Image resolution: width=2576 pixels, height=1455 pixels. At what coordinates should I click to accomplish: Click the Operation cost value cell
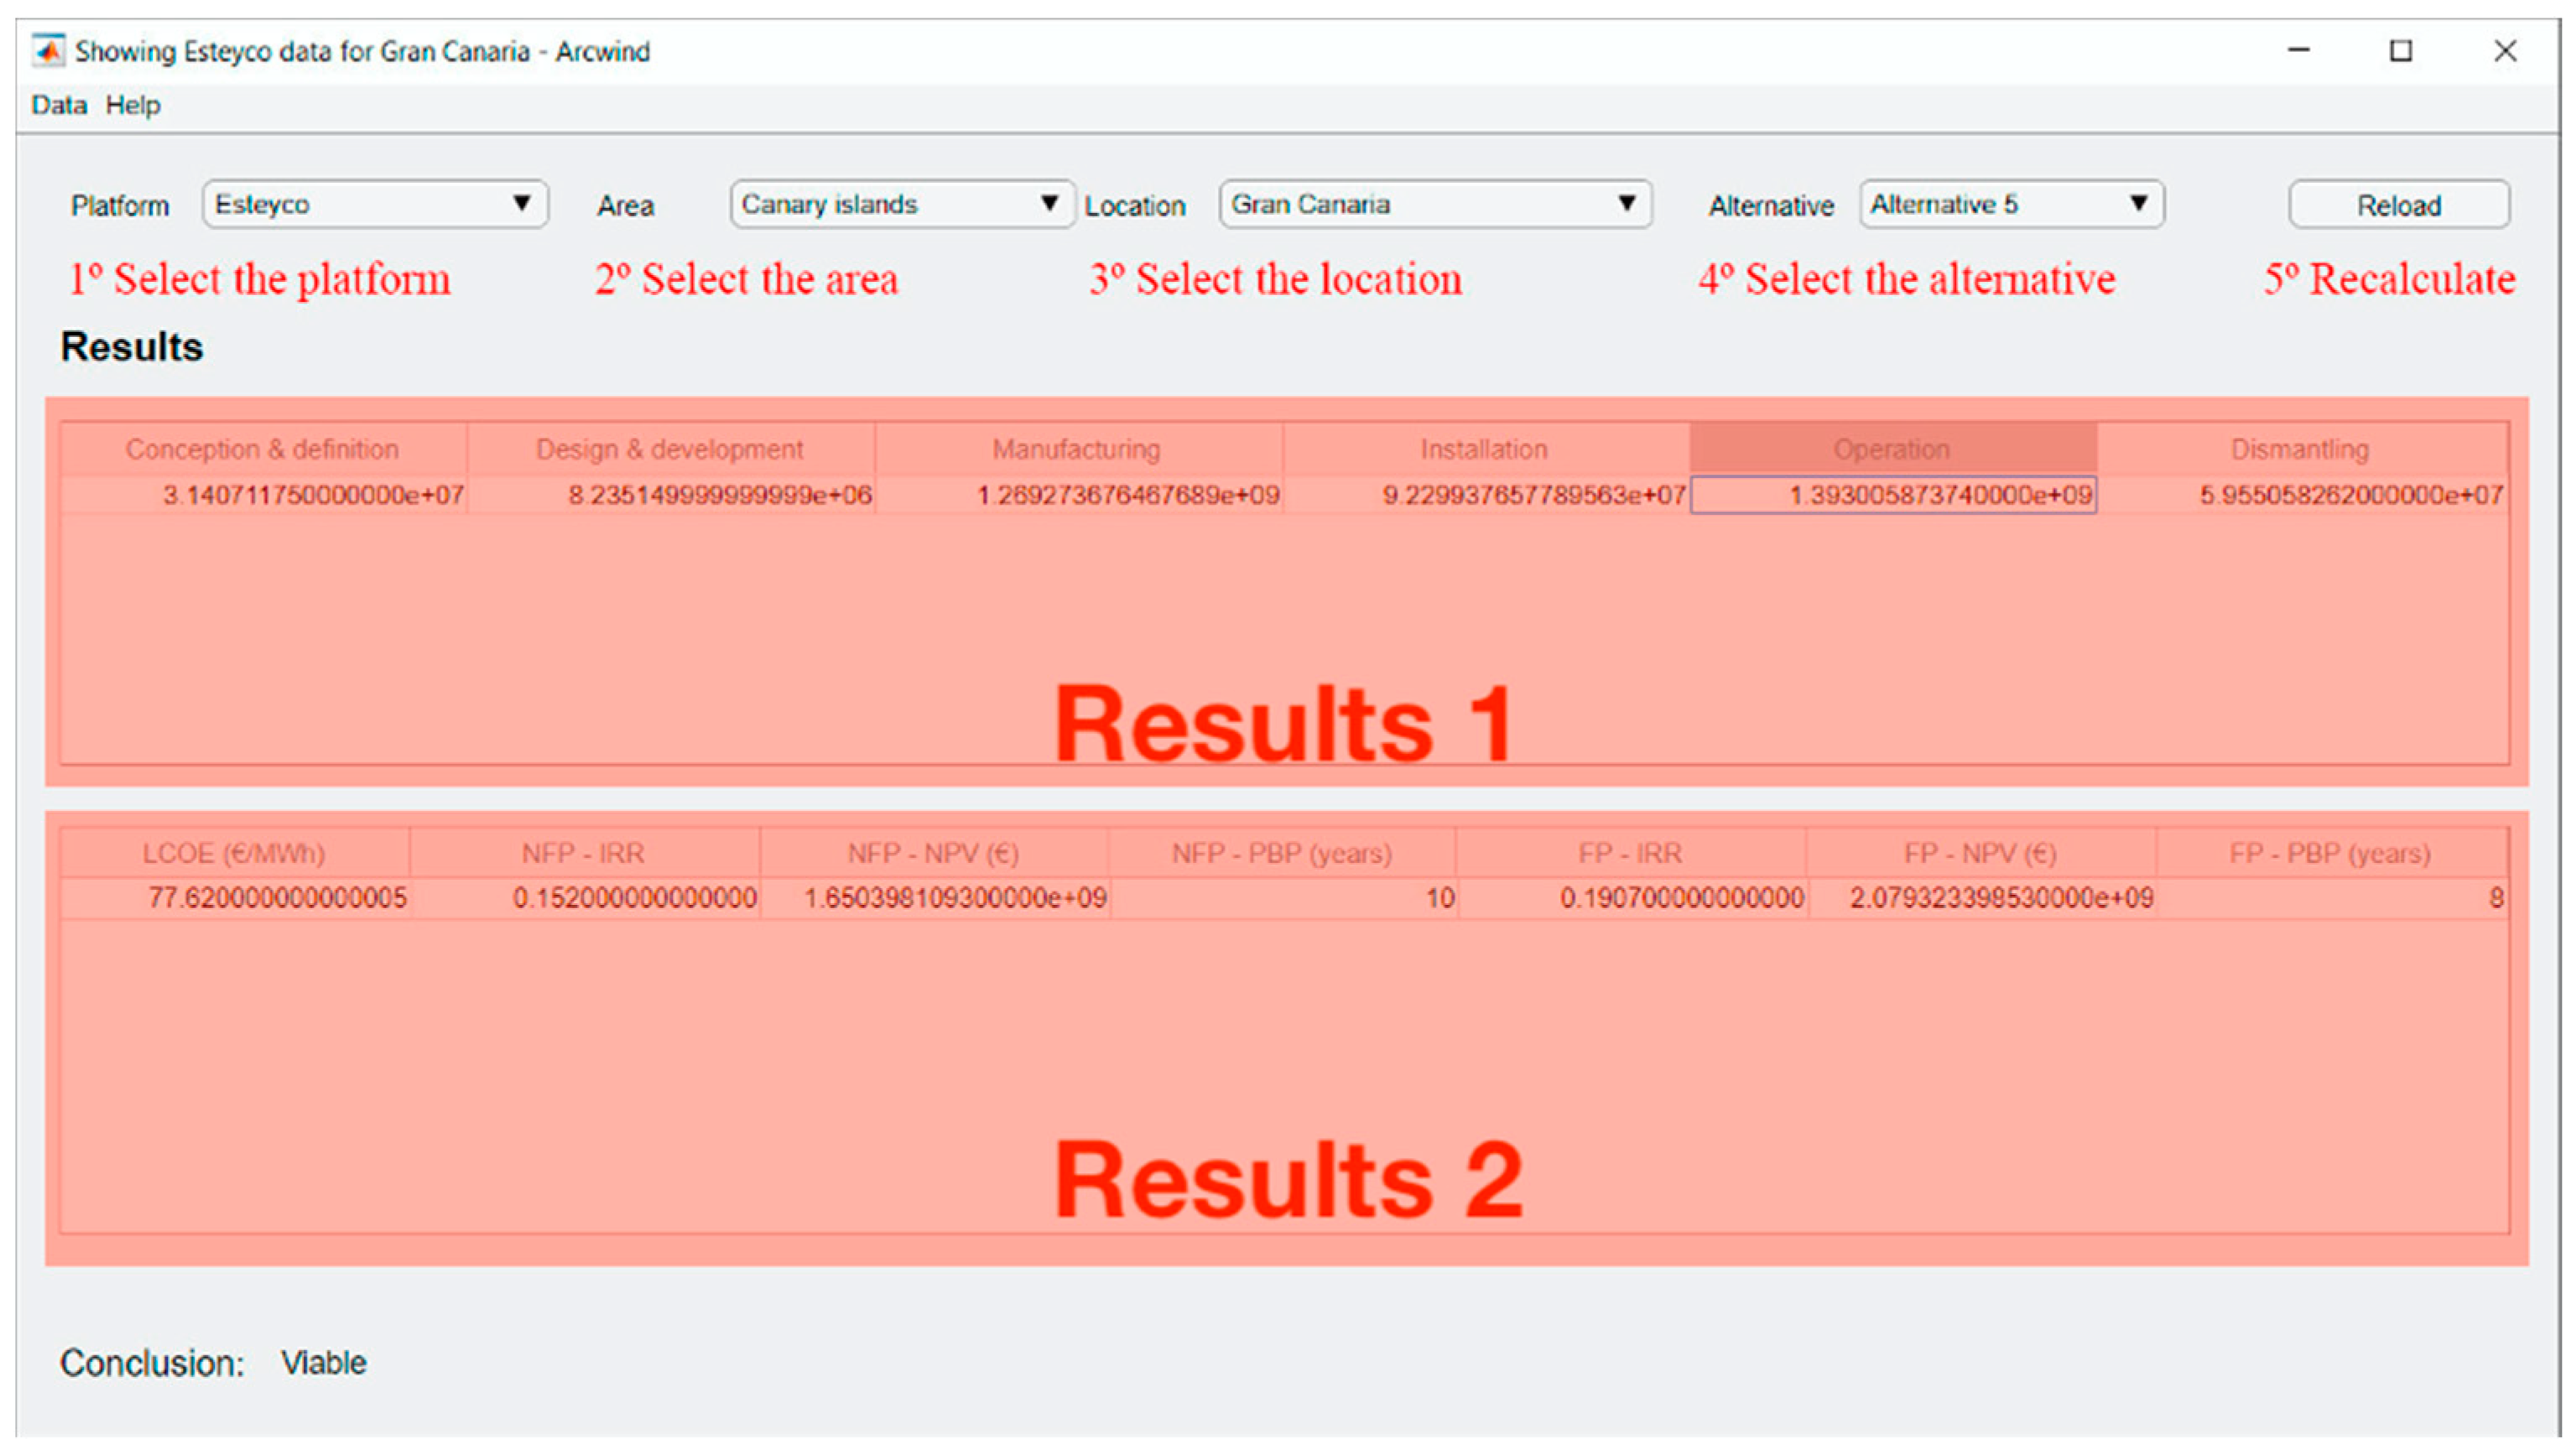[1892, 495]
